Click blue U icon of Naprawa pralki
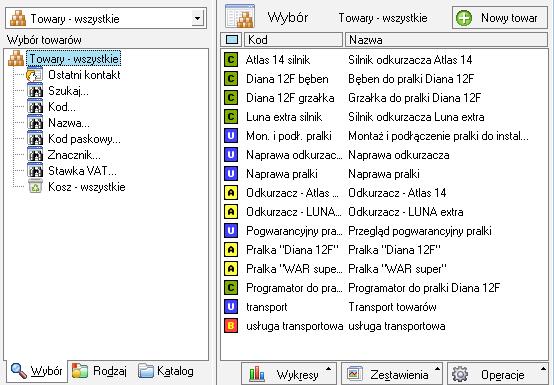This screenshot has width=554, height=385. click(x=231, y=174)
